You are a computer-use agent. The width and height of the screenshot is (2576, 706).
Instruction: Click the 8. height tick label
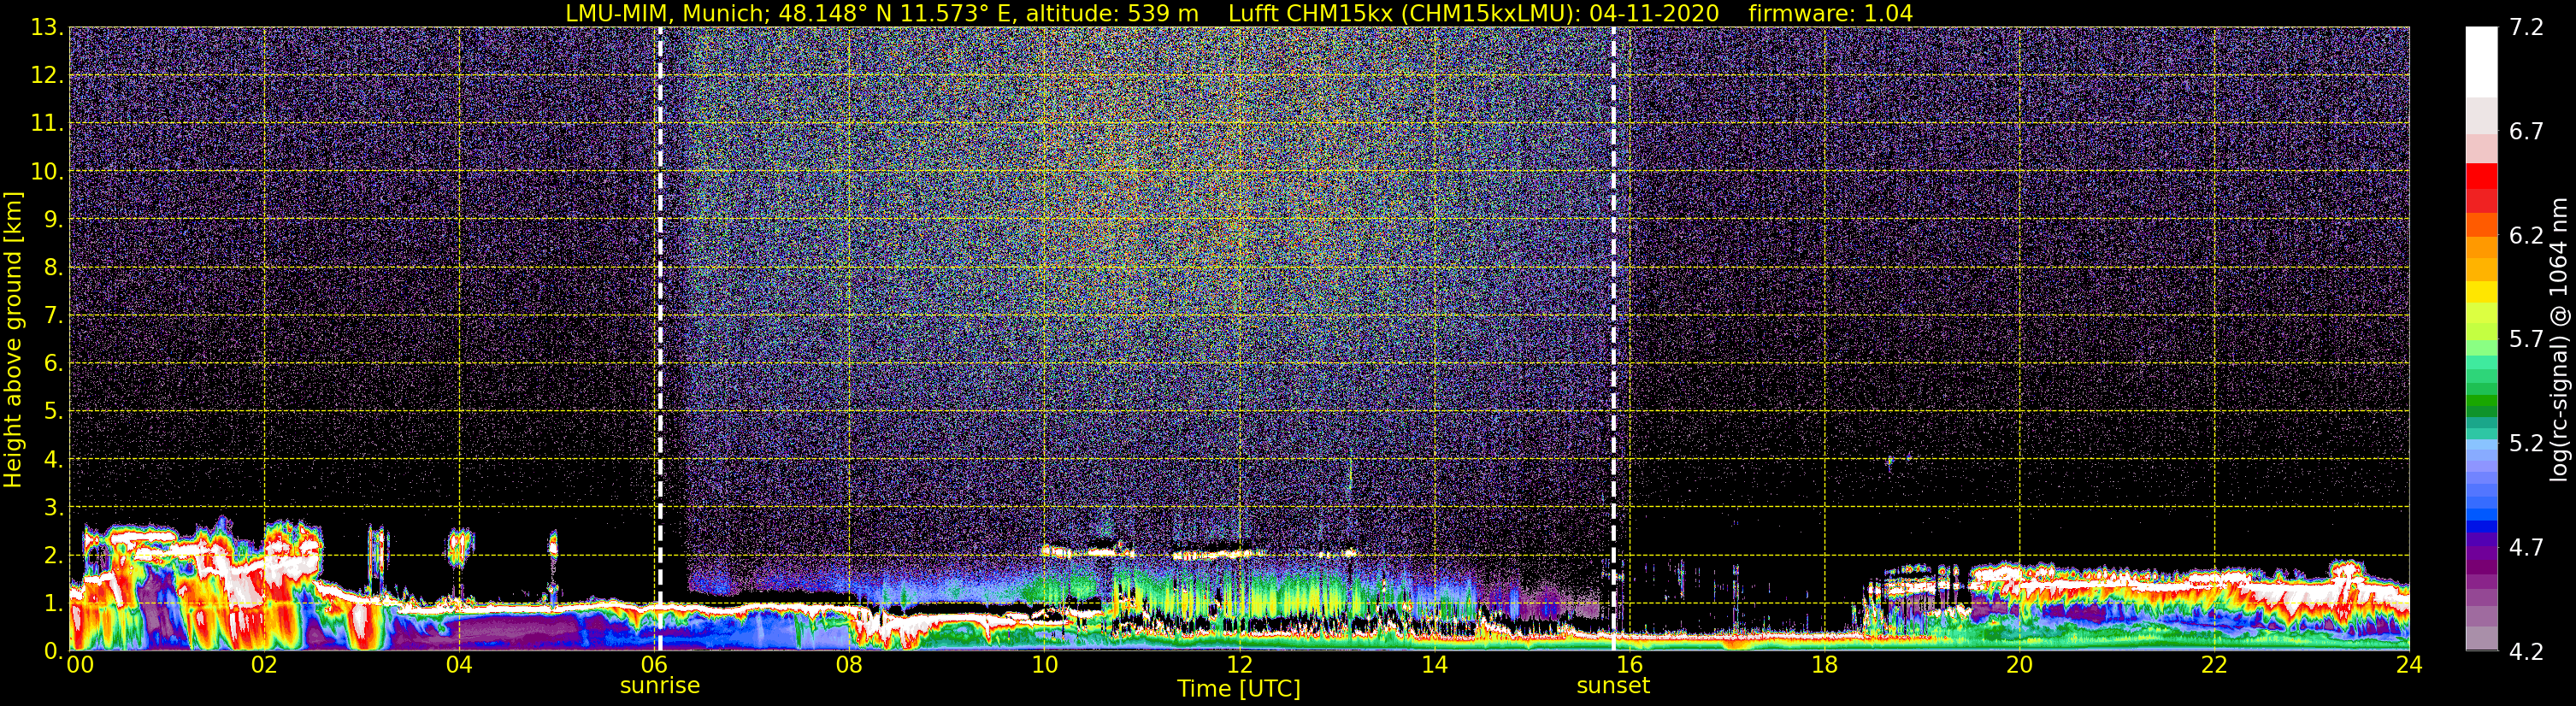(53, 268)
